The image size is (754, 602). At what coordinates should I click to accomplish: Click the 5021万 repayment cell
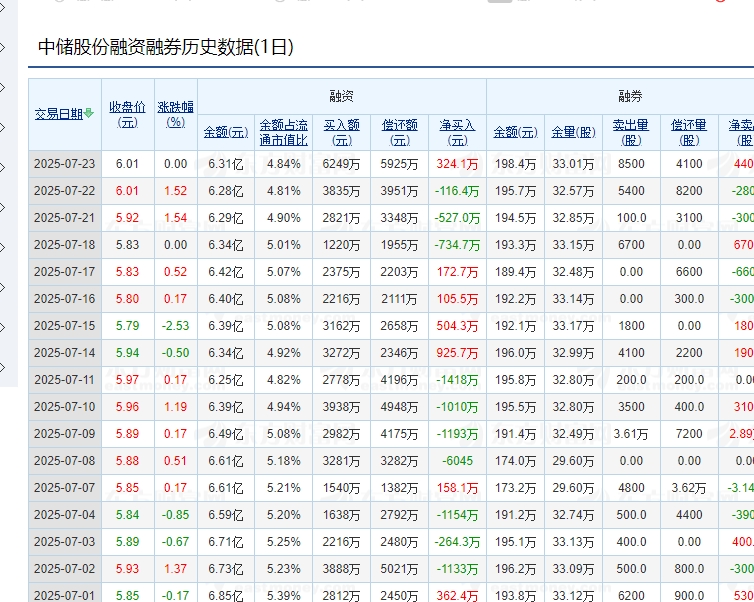tap(399, 568)
